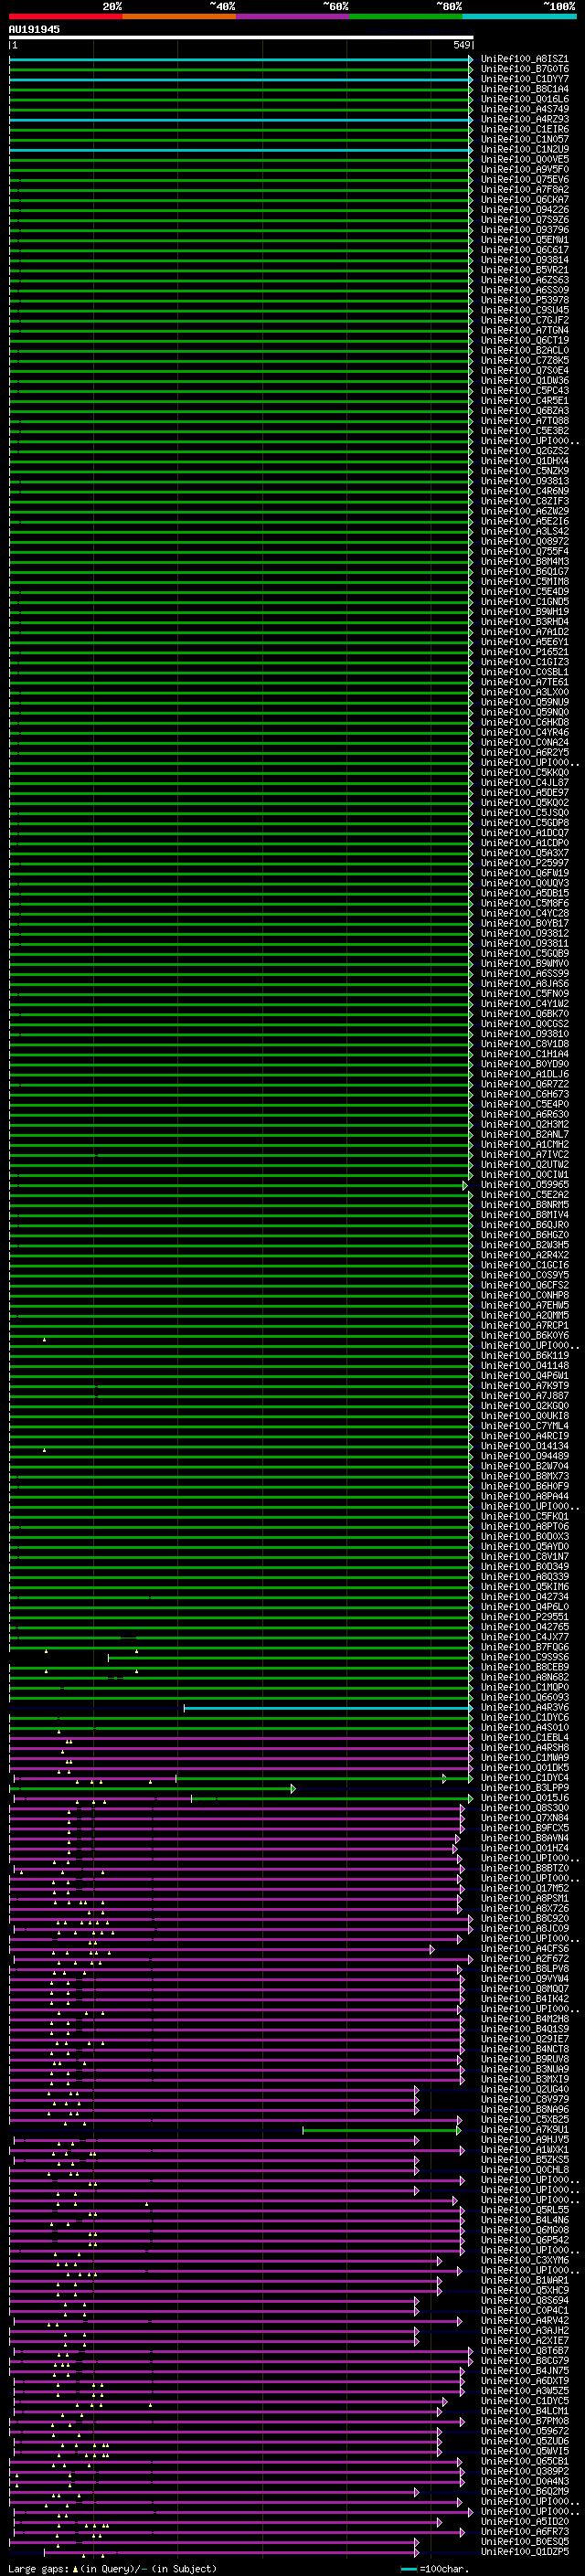Click the orange ~40% identity legend bar
The image size is (585, 2576).
tap(179, 16)
